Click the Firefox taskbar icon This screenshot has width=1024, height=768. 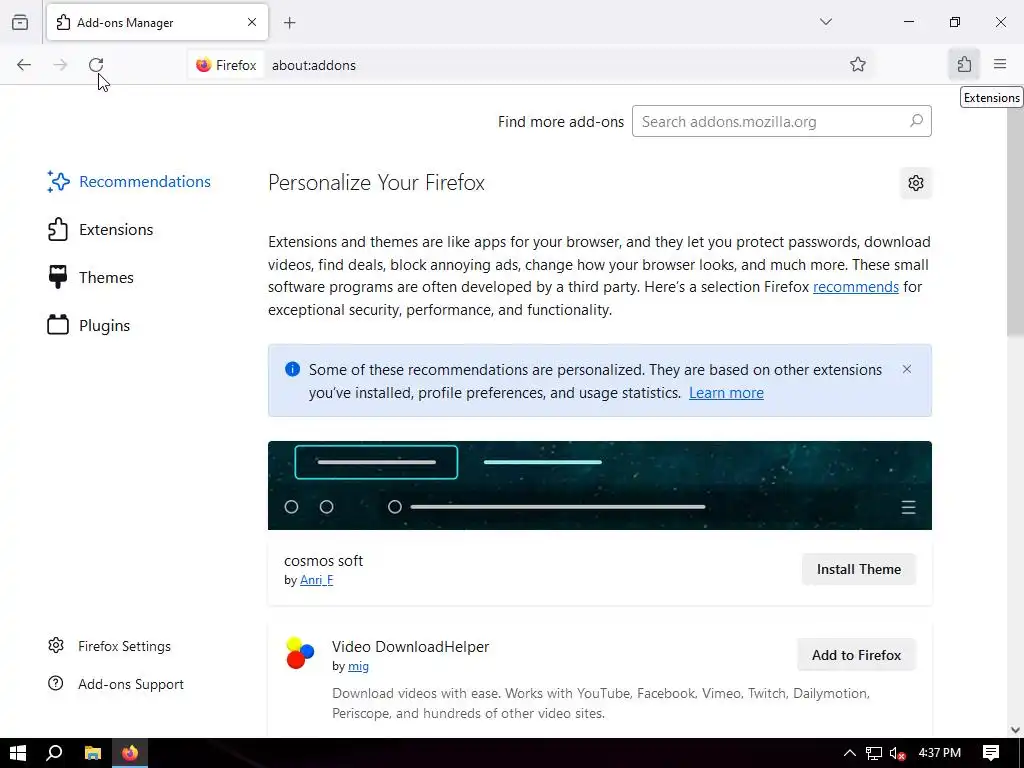pos(130,753)
